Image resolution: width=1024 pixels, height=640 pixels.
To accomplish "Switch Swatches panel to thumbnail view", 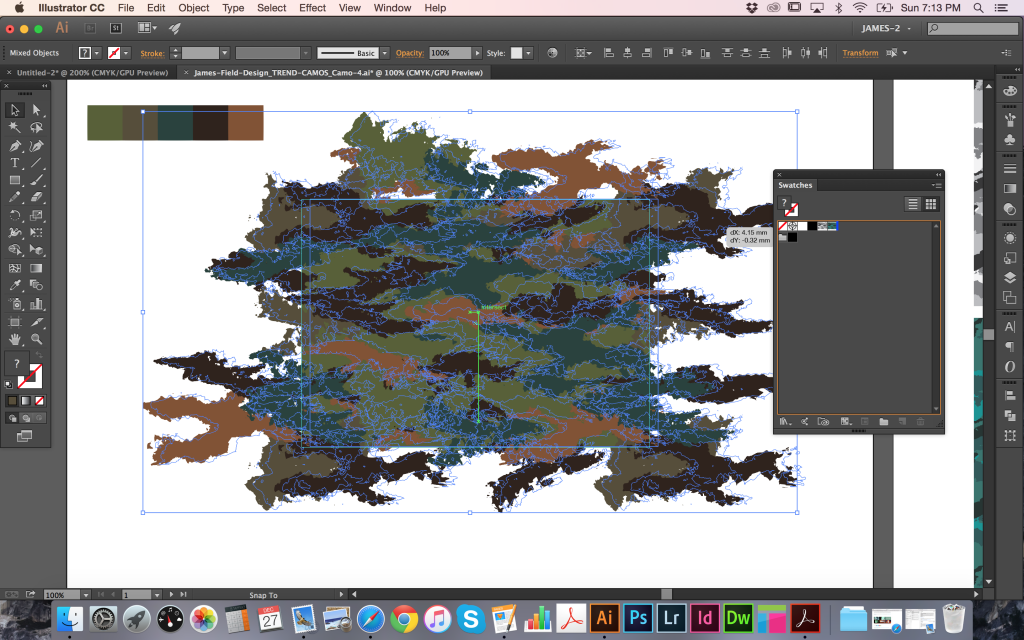I will coord(930,204).
